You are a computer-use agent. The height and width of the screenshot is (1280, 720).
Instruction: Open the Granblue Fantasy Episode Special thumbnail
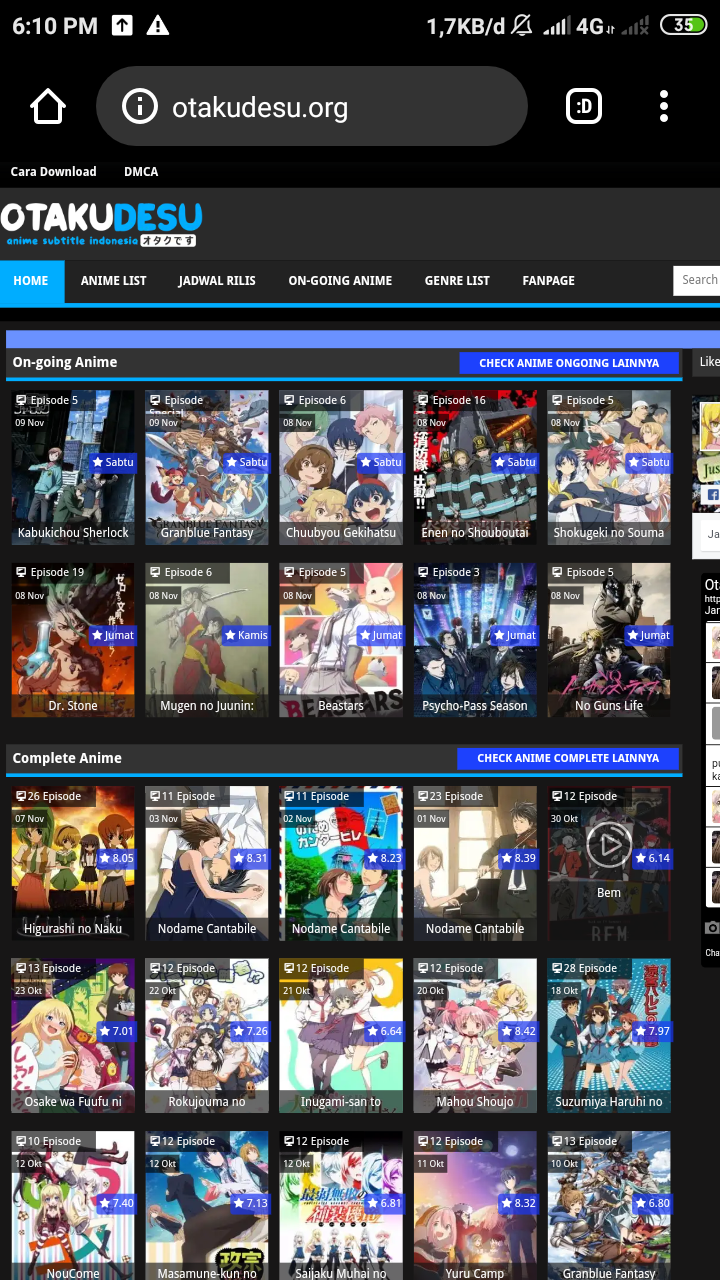207,467
